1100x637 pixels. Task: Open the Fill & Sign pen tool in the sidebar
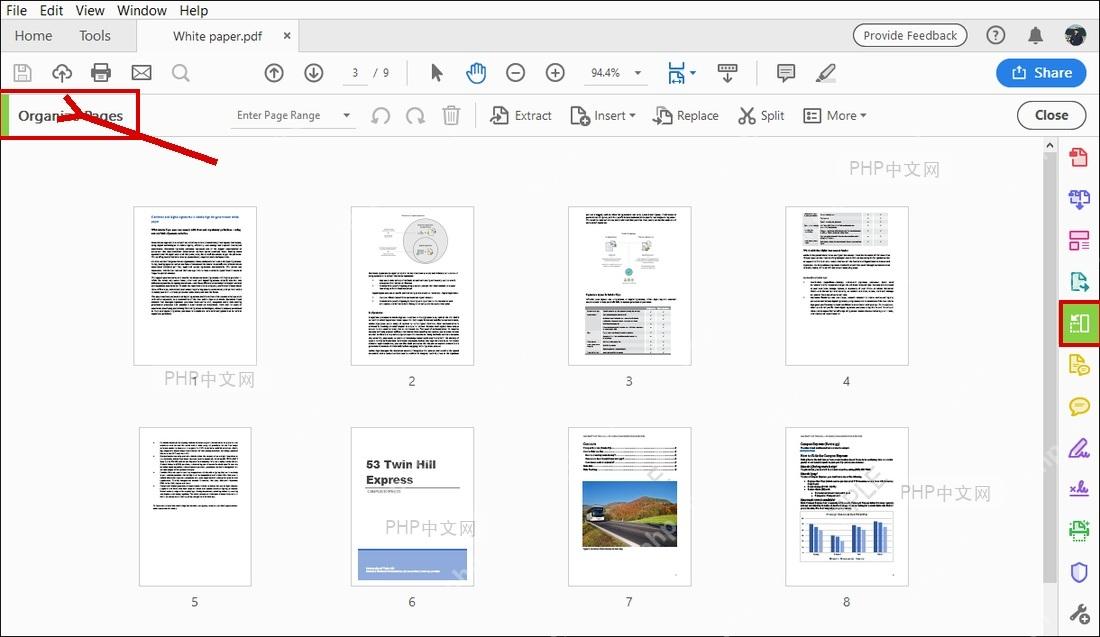1079,448
